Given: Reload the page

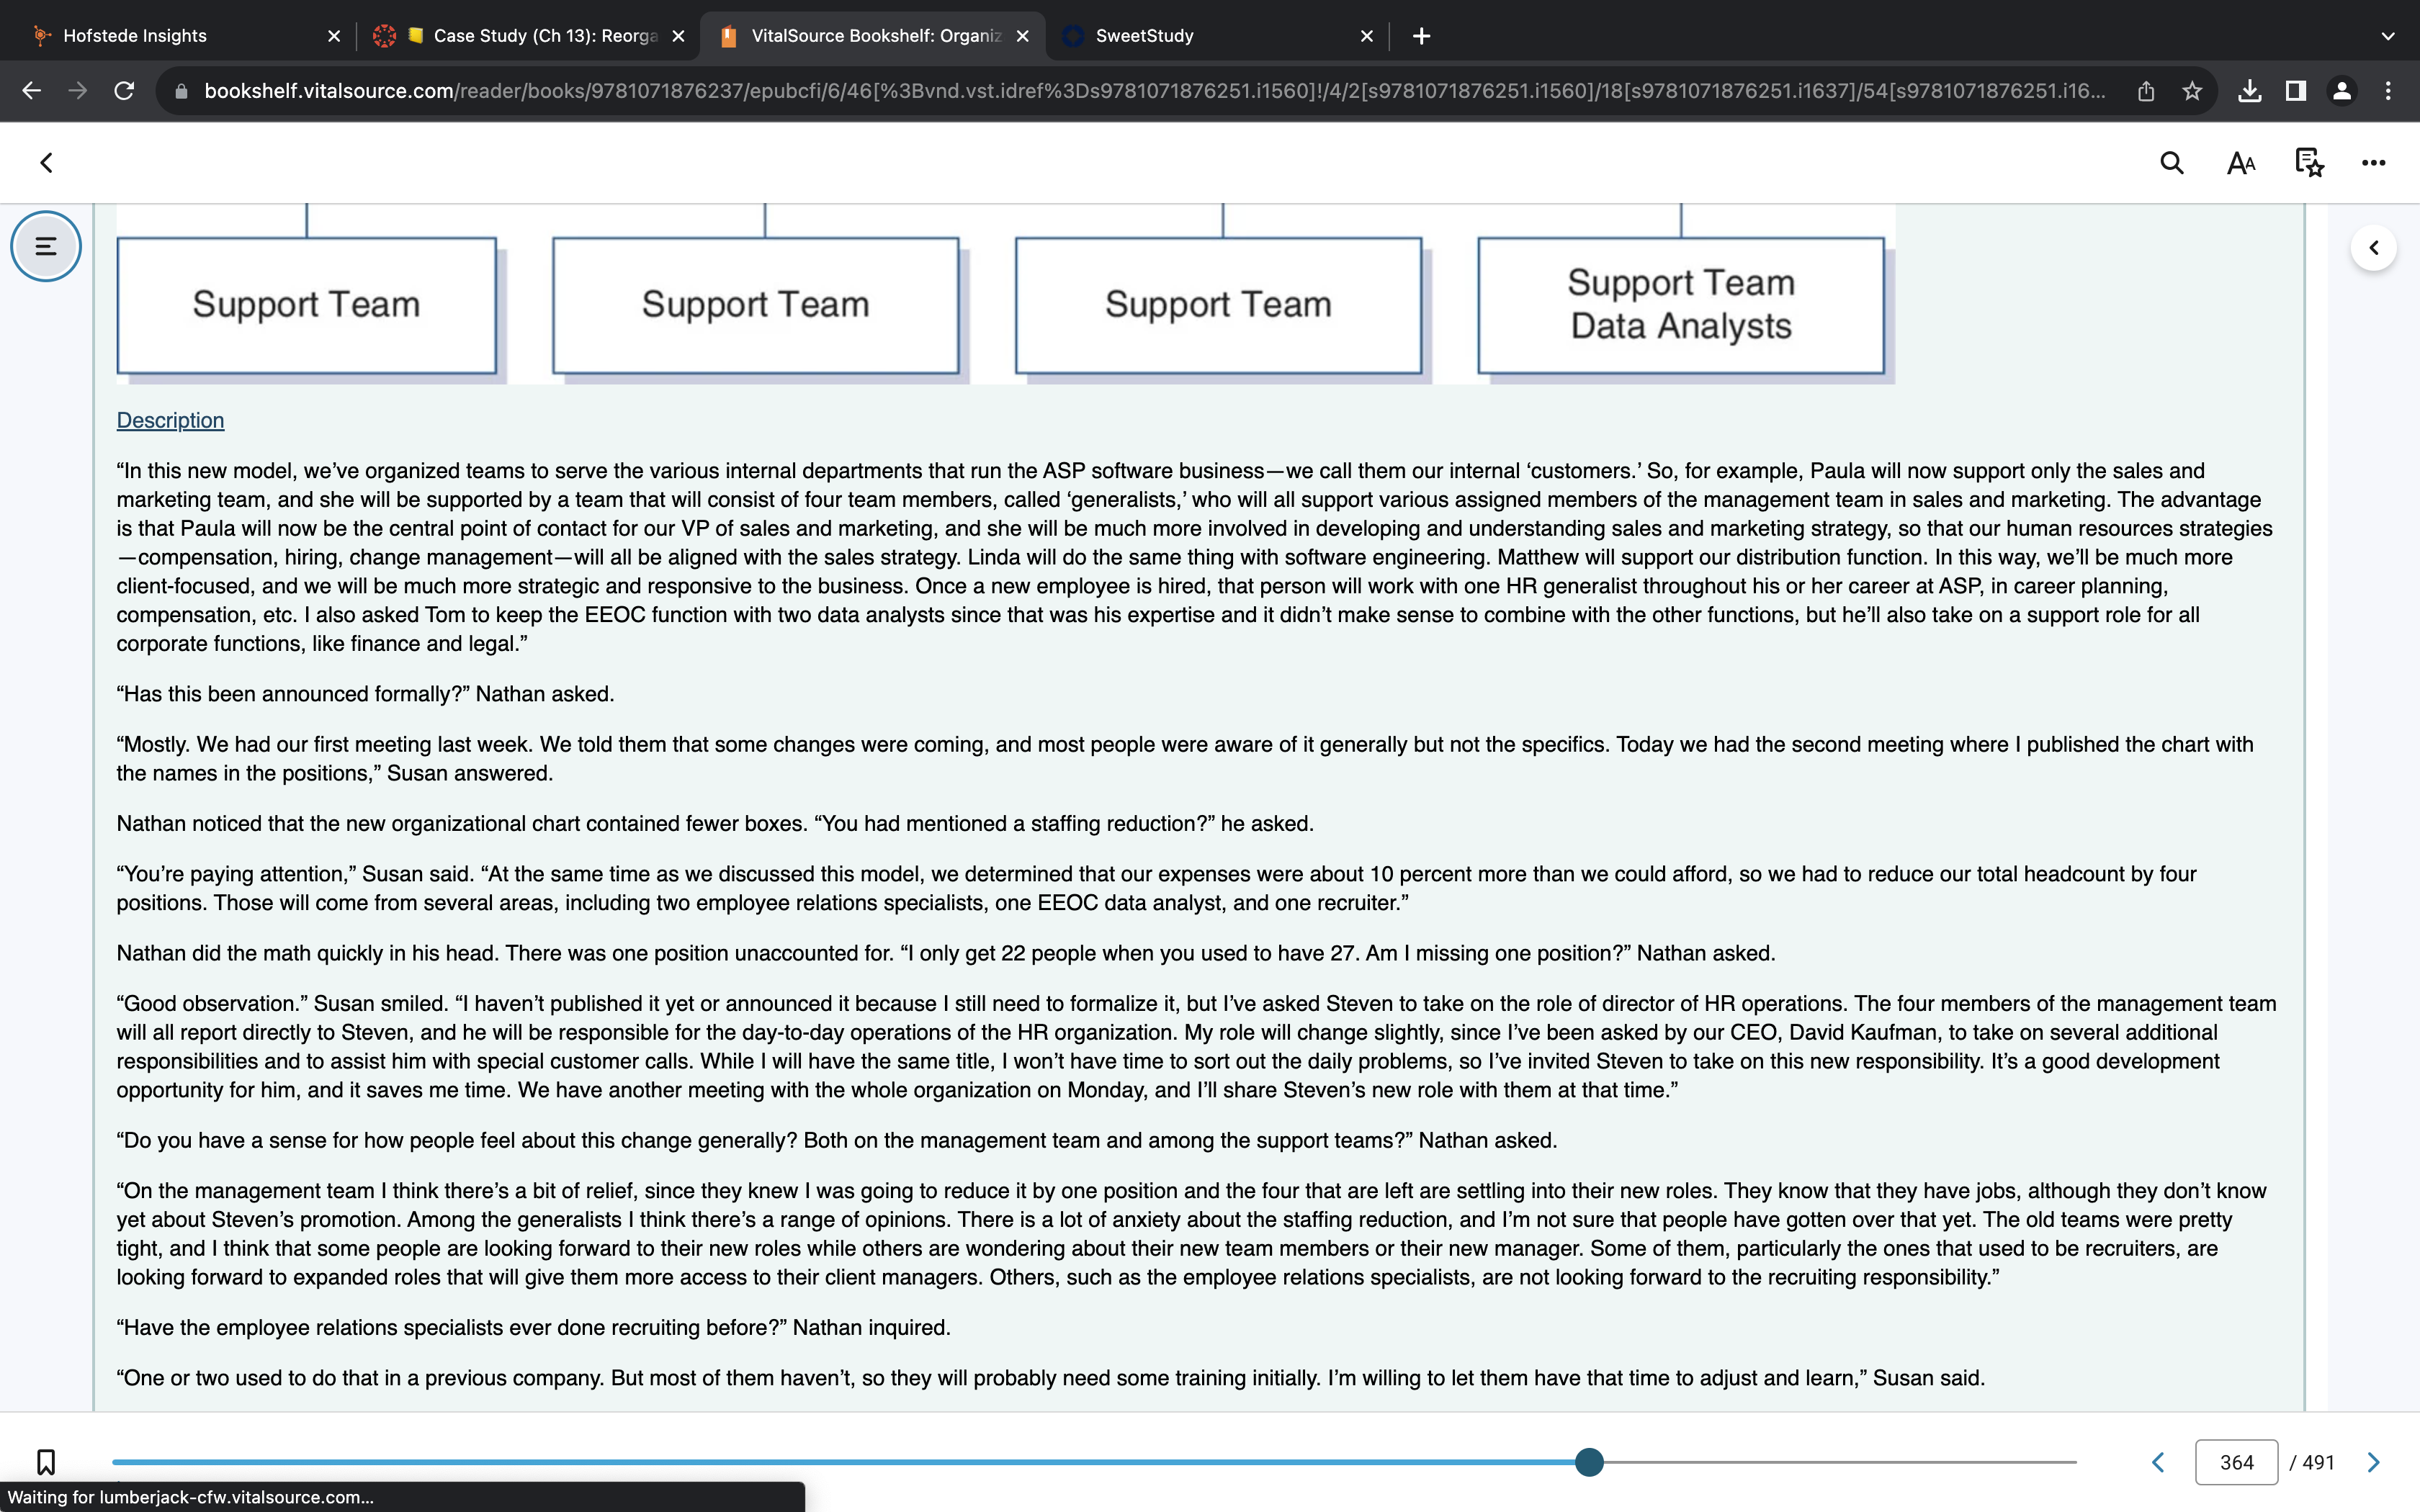Looking at the screenshot, I should coord(124,91).
